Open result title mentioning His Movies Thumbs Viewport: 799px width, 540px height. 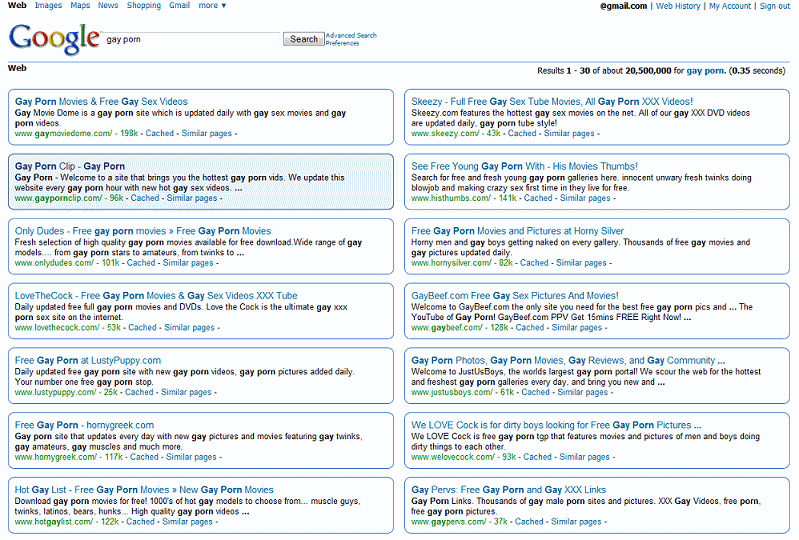point(524,166)
